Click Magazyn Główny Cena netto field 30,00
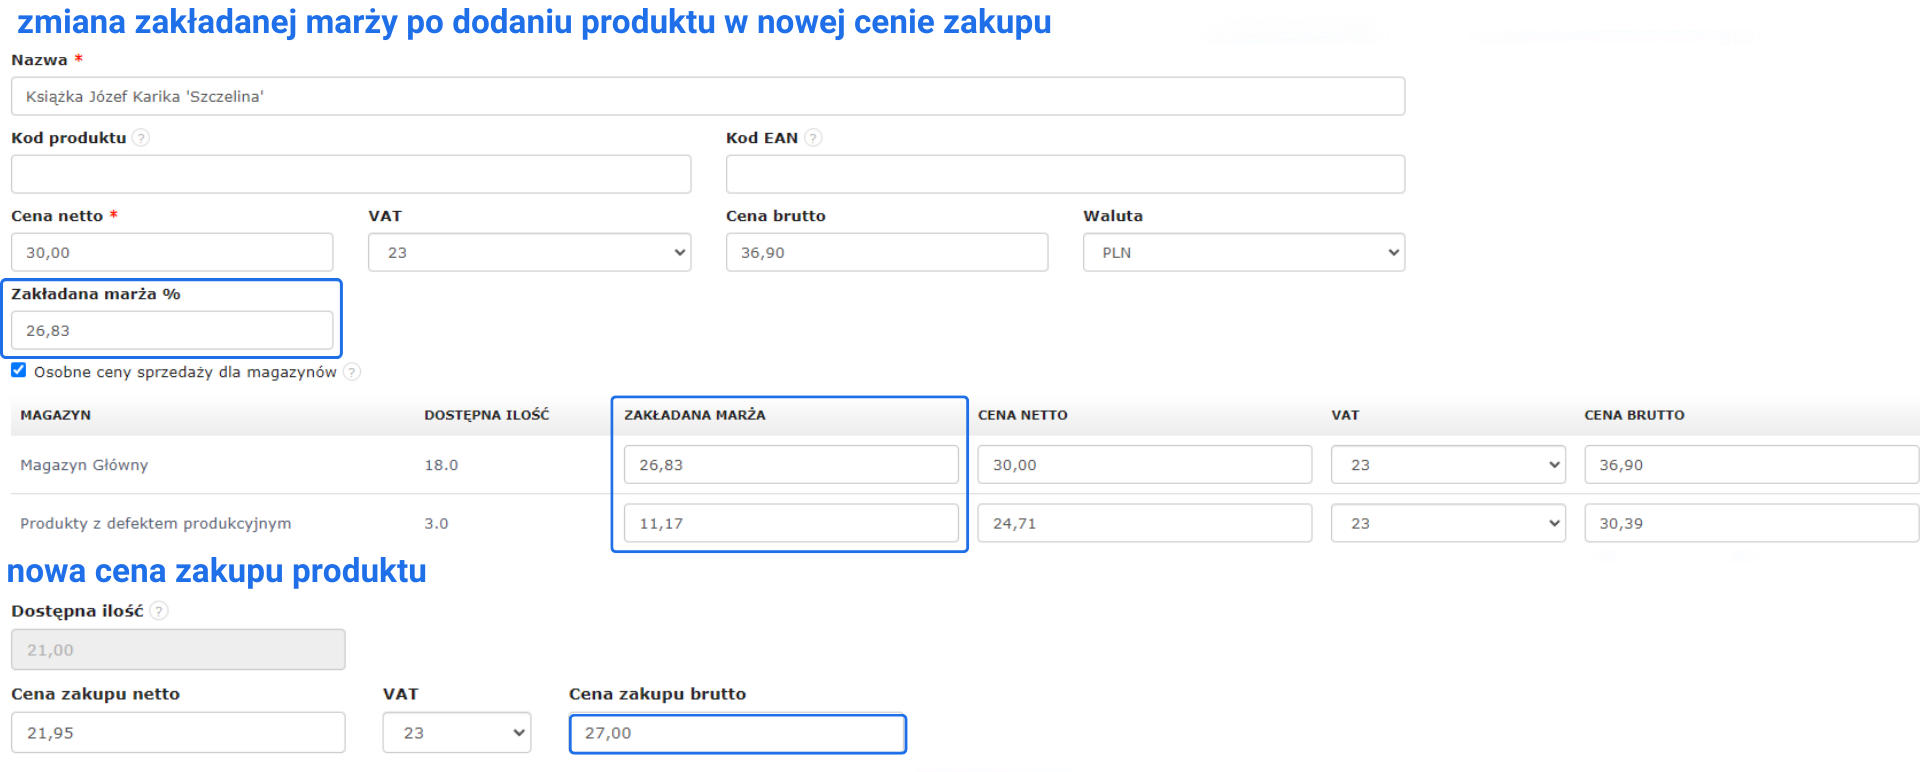Screen dimensions: 1920x772 click(x=1145, y=465)
